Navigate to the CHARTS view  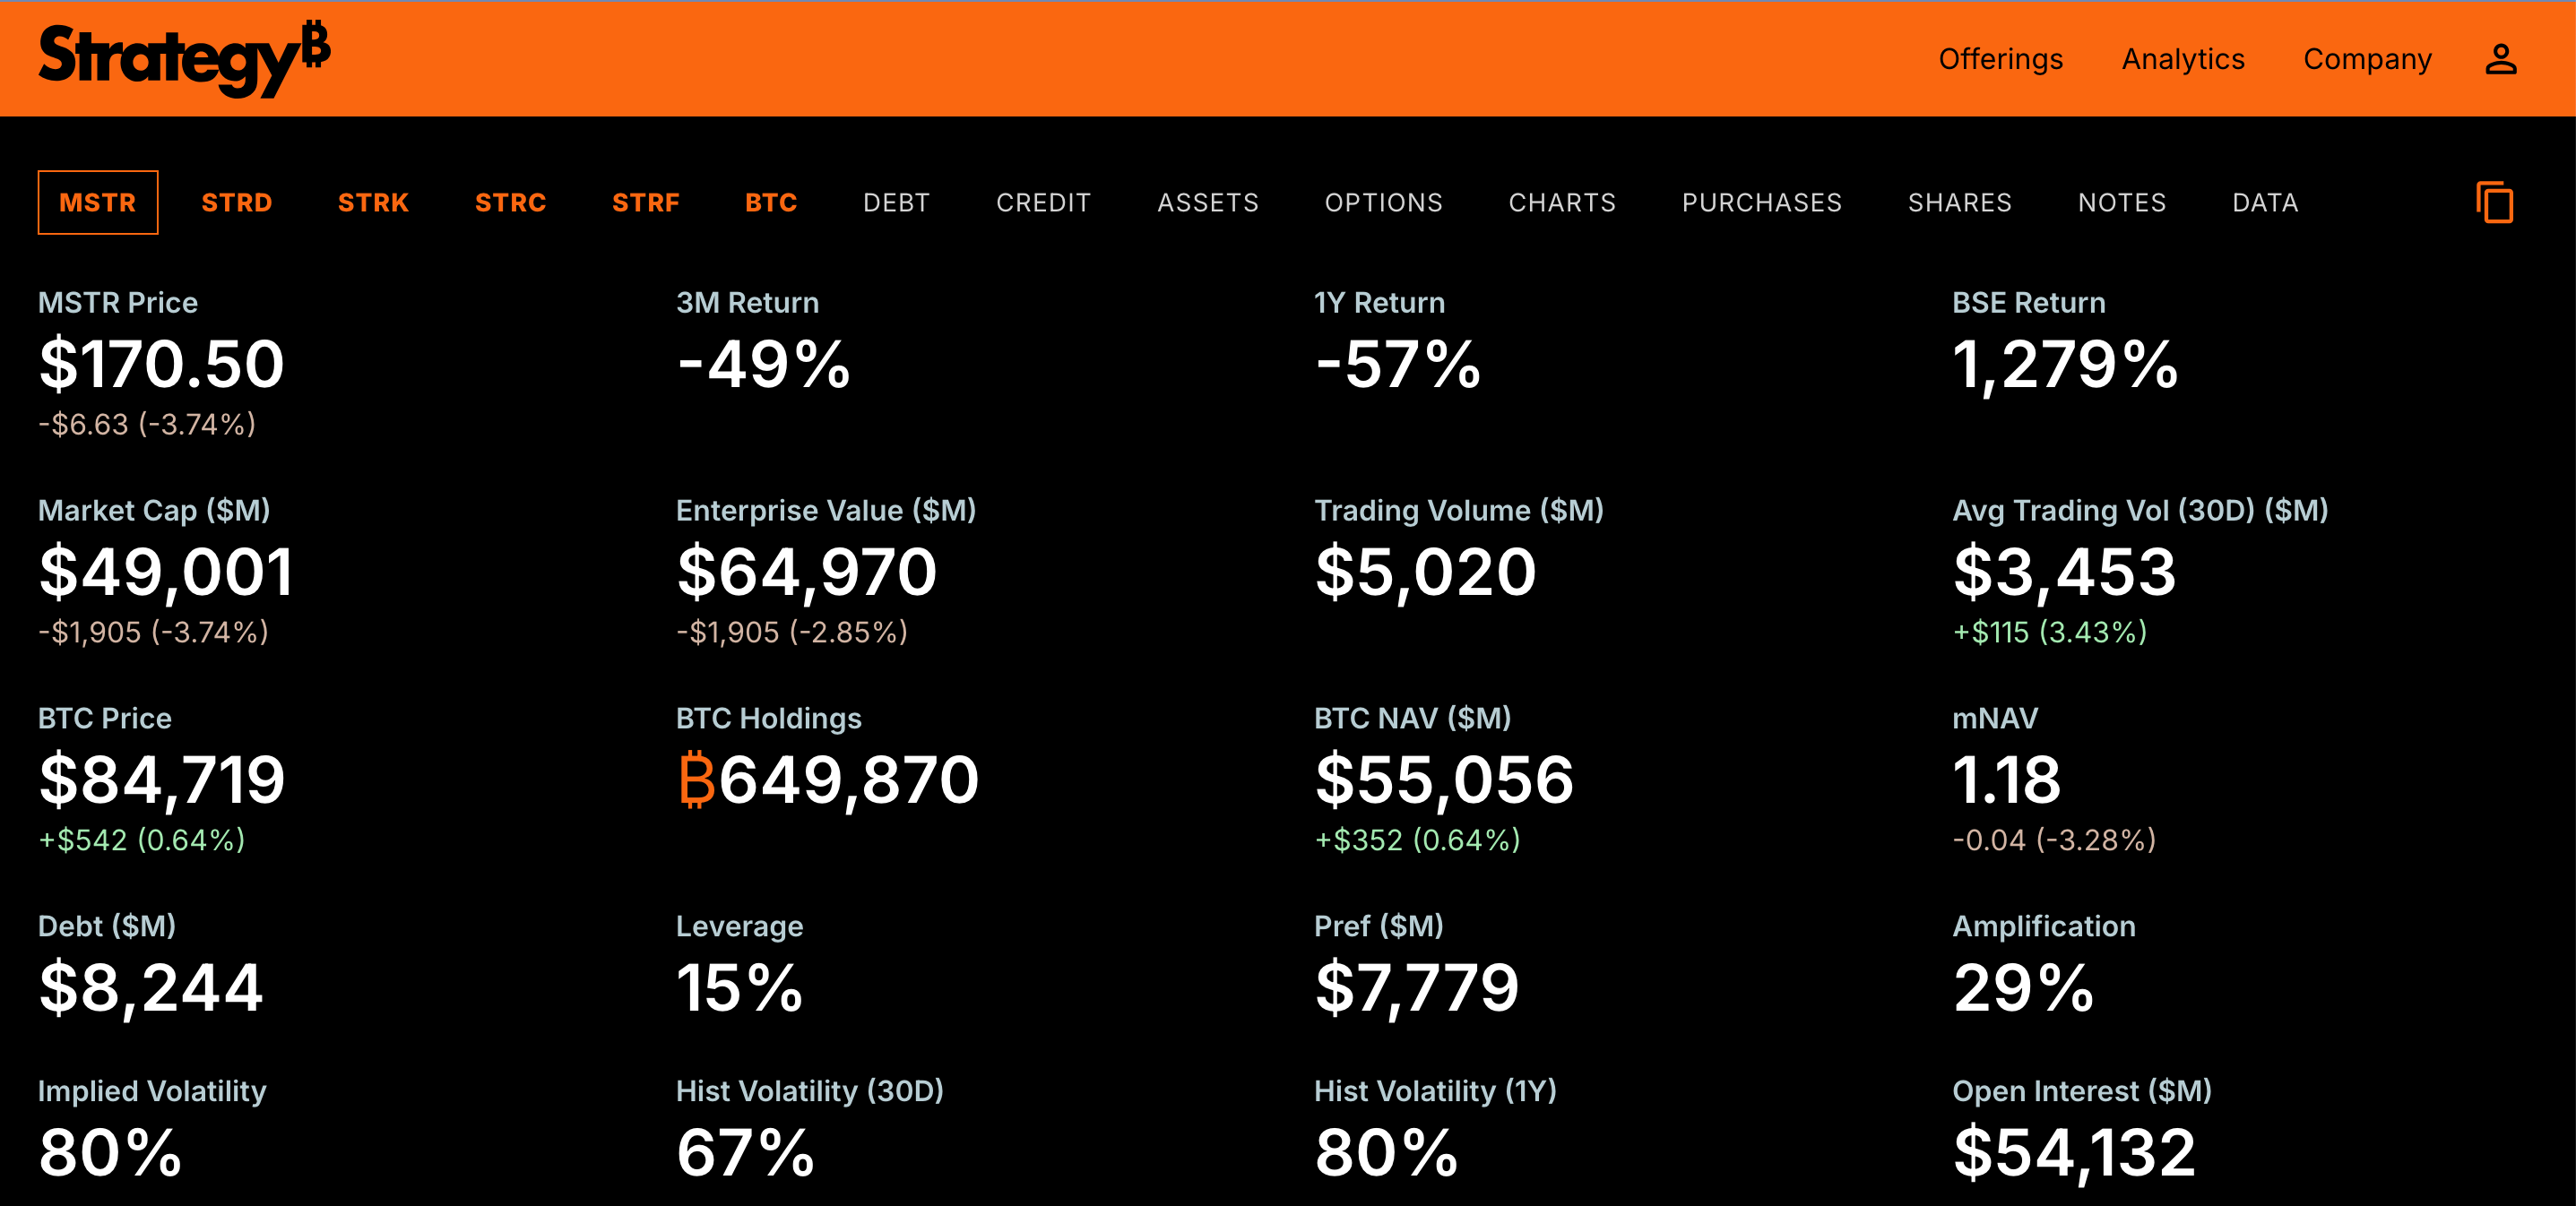1561,202
